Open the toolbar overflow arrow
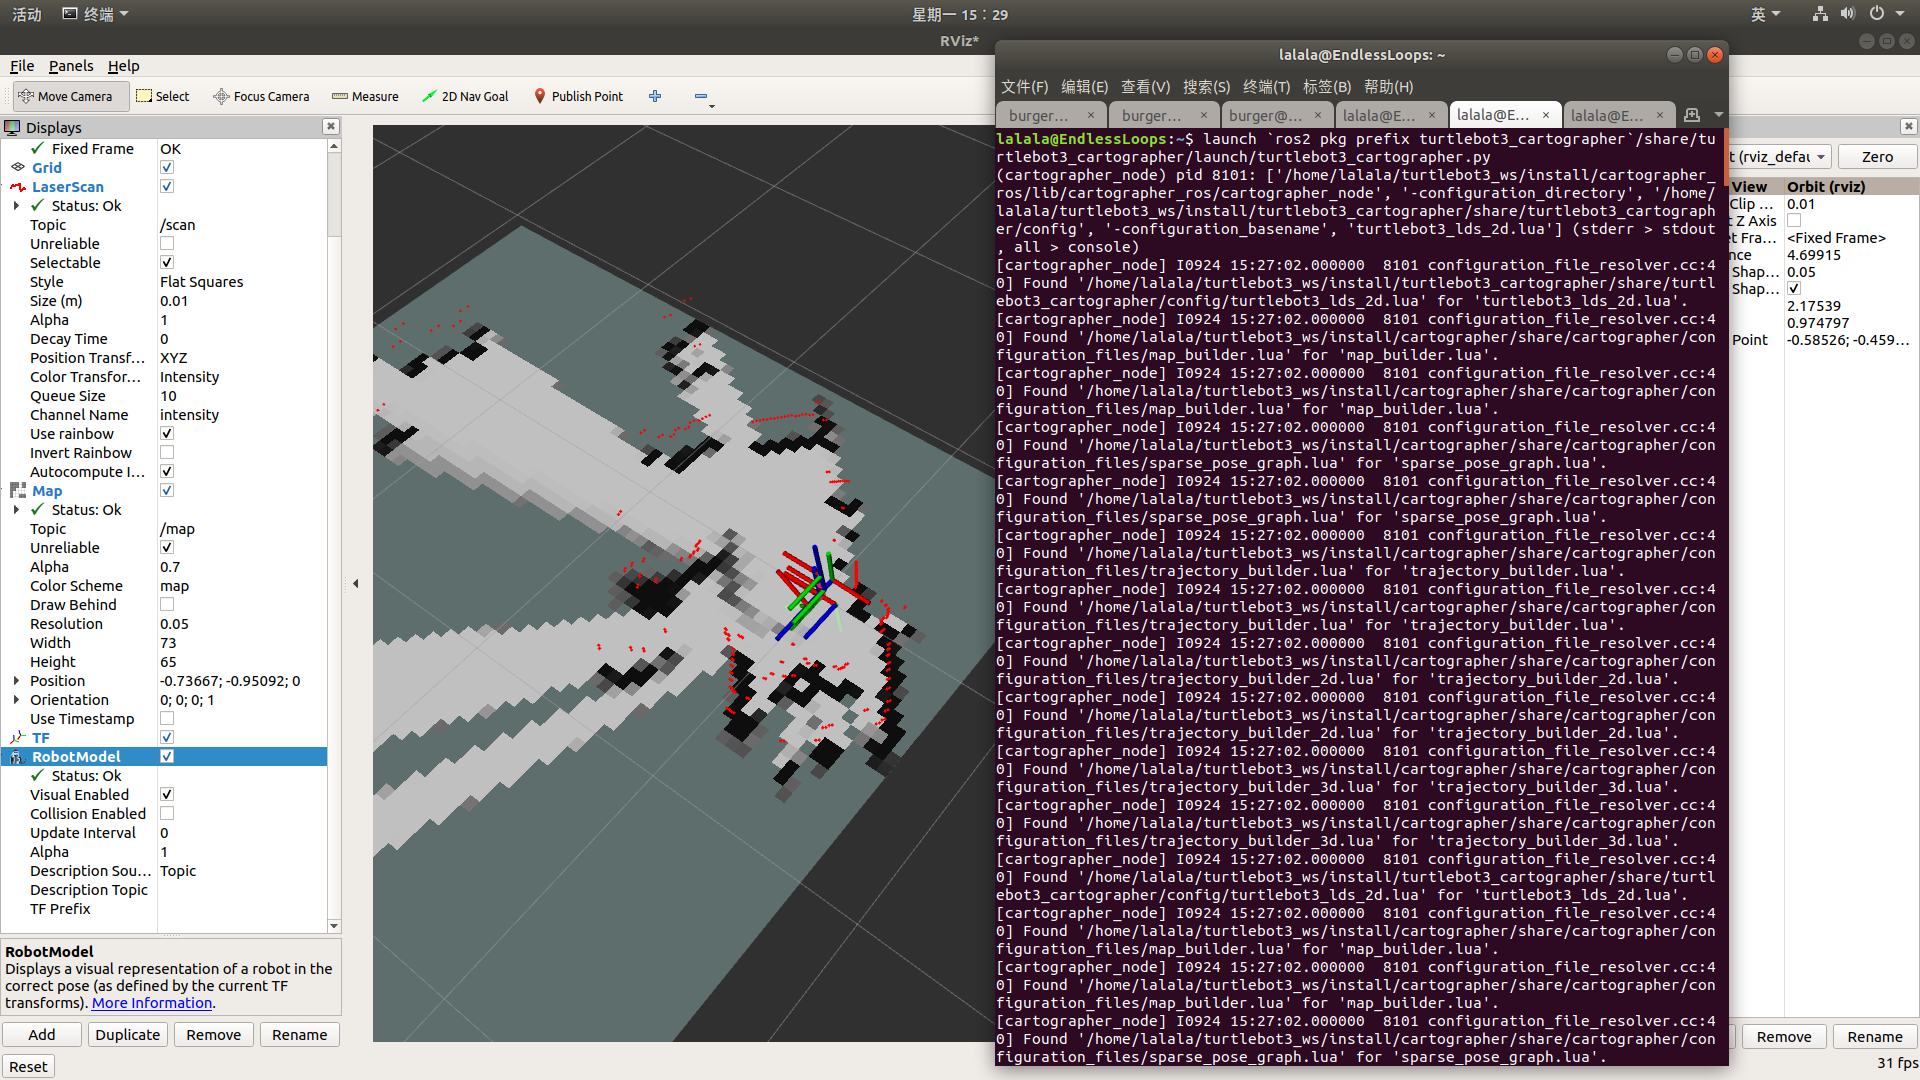This screenshot has height=1080, width=1920. click(x=712, y=106)
